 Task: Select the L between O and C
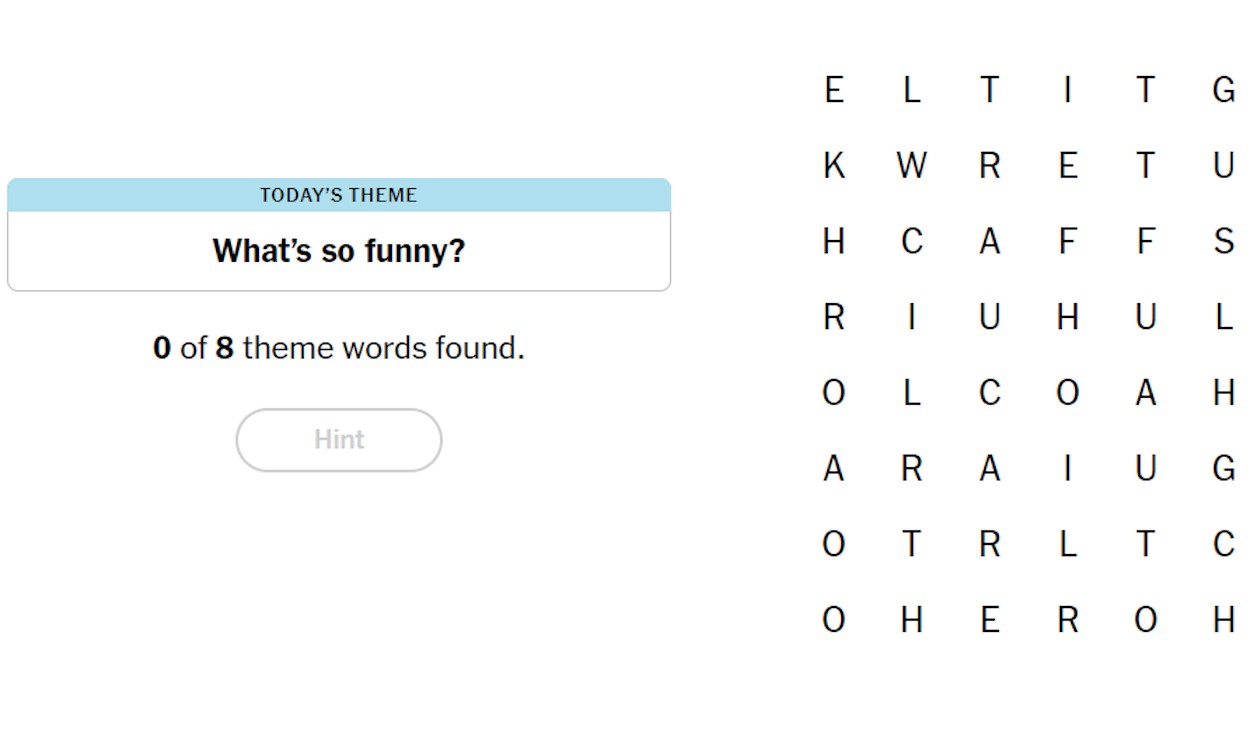[912, 393]
